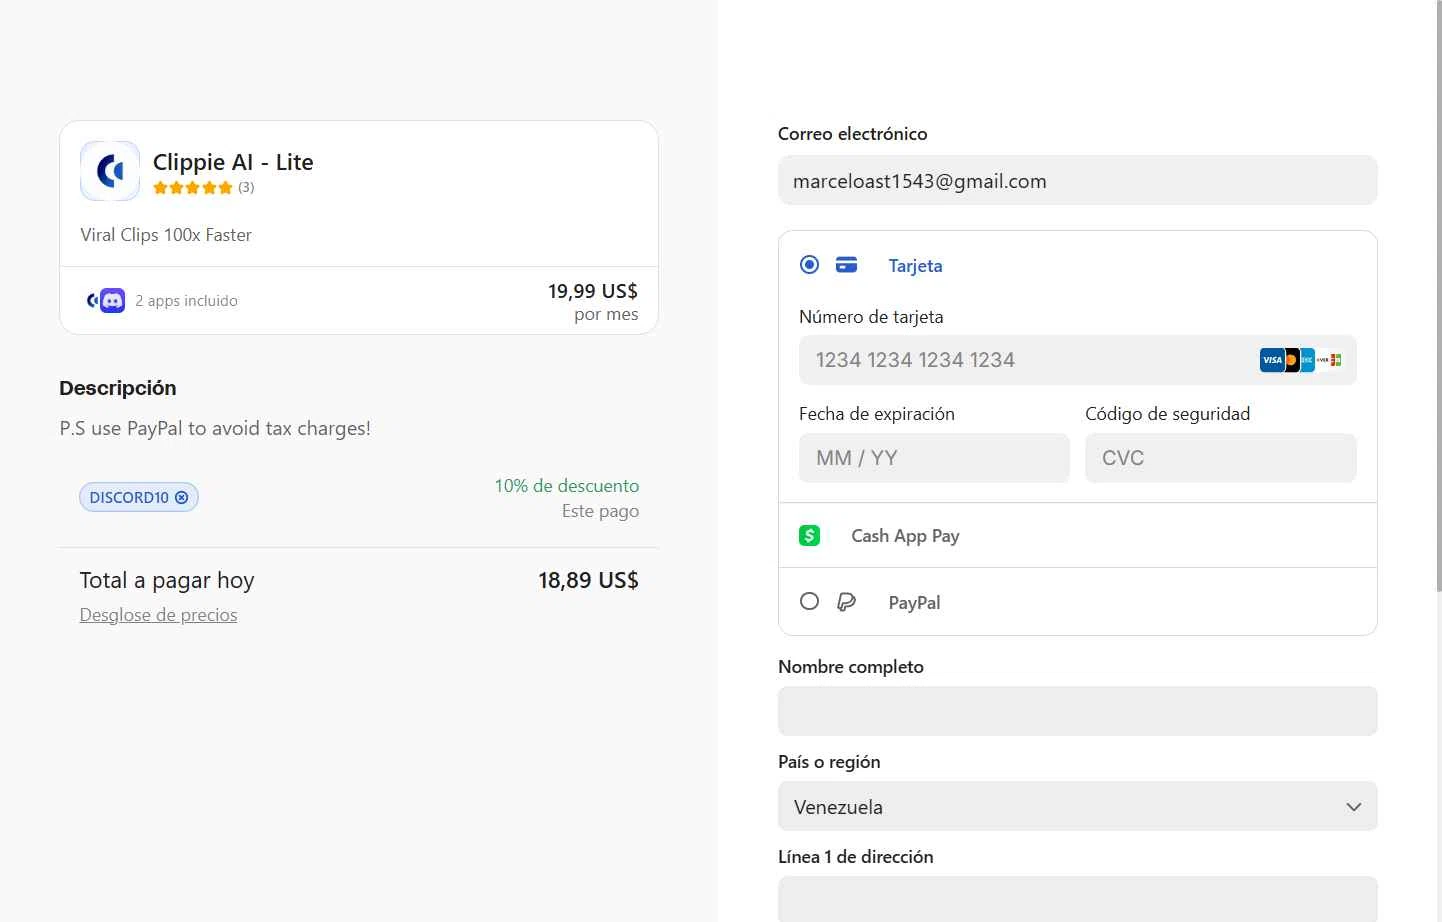Remove the DISCORD10 coupon code
This screenshot has width=1442, height=922.
(x=181, y=497)
